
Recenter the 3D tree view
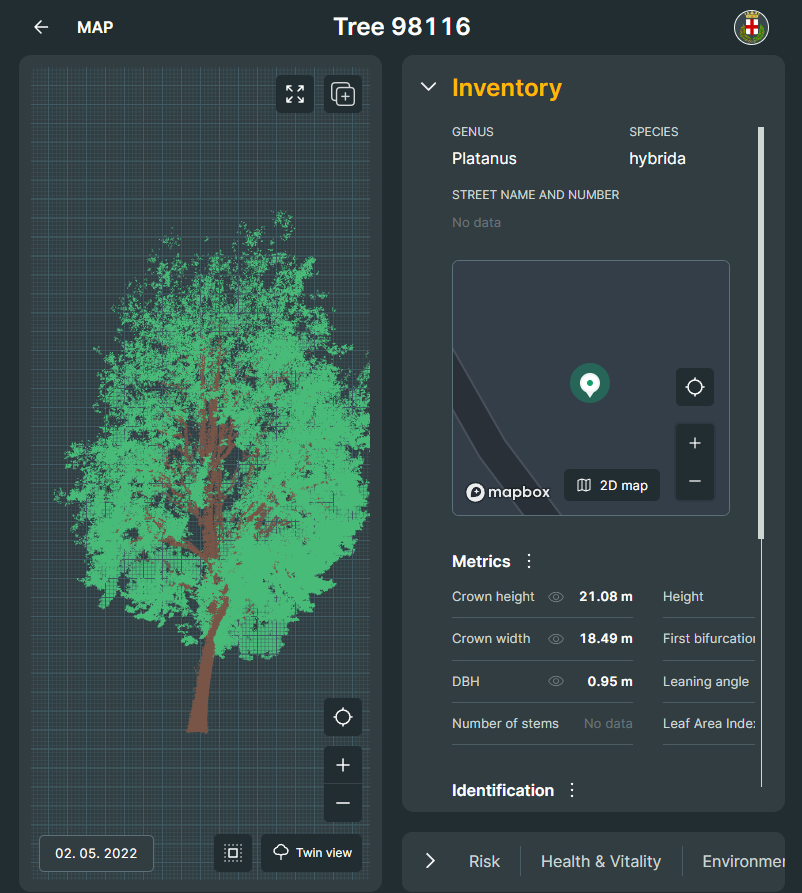tap(343, 717)
